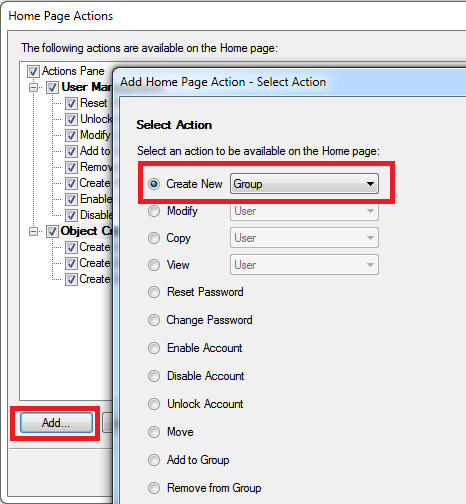Open the Create New Group dropdown
The width and height of the screenshot is (466, 504).
click(x=304, y=184)
